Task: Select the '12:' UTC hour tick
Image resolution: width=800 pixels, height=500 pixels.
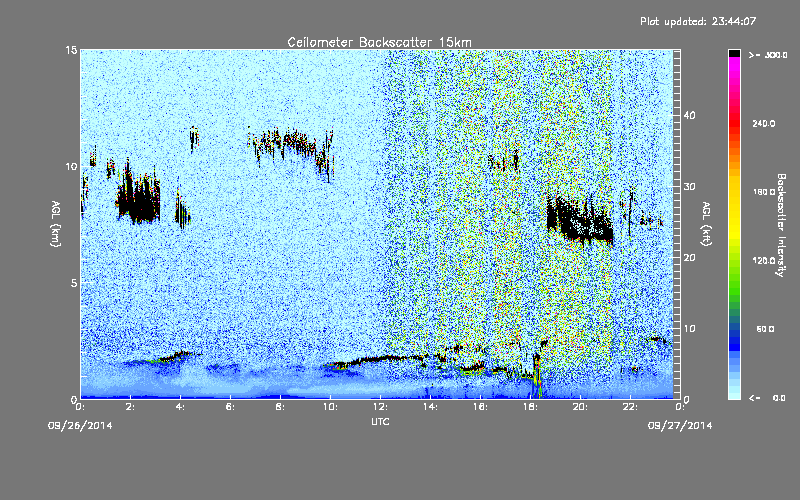Action: [380, 407]
